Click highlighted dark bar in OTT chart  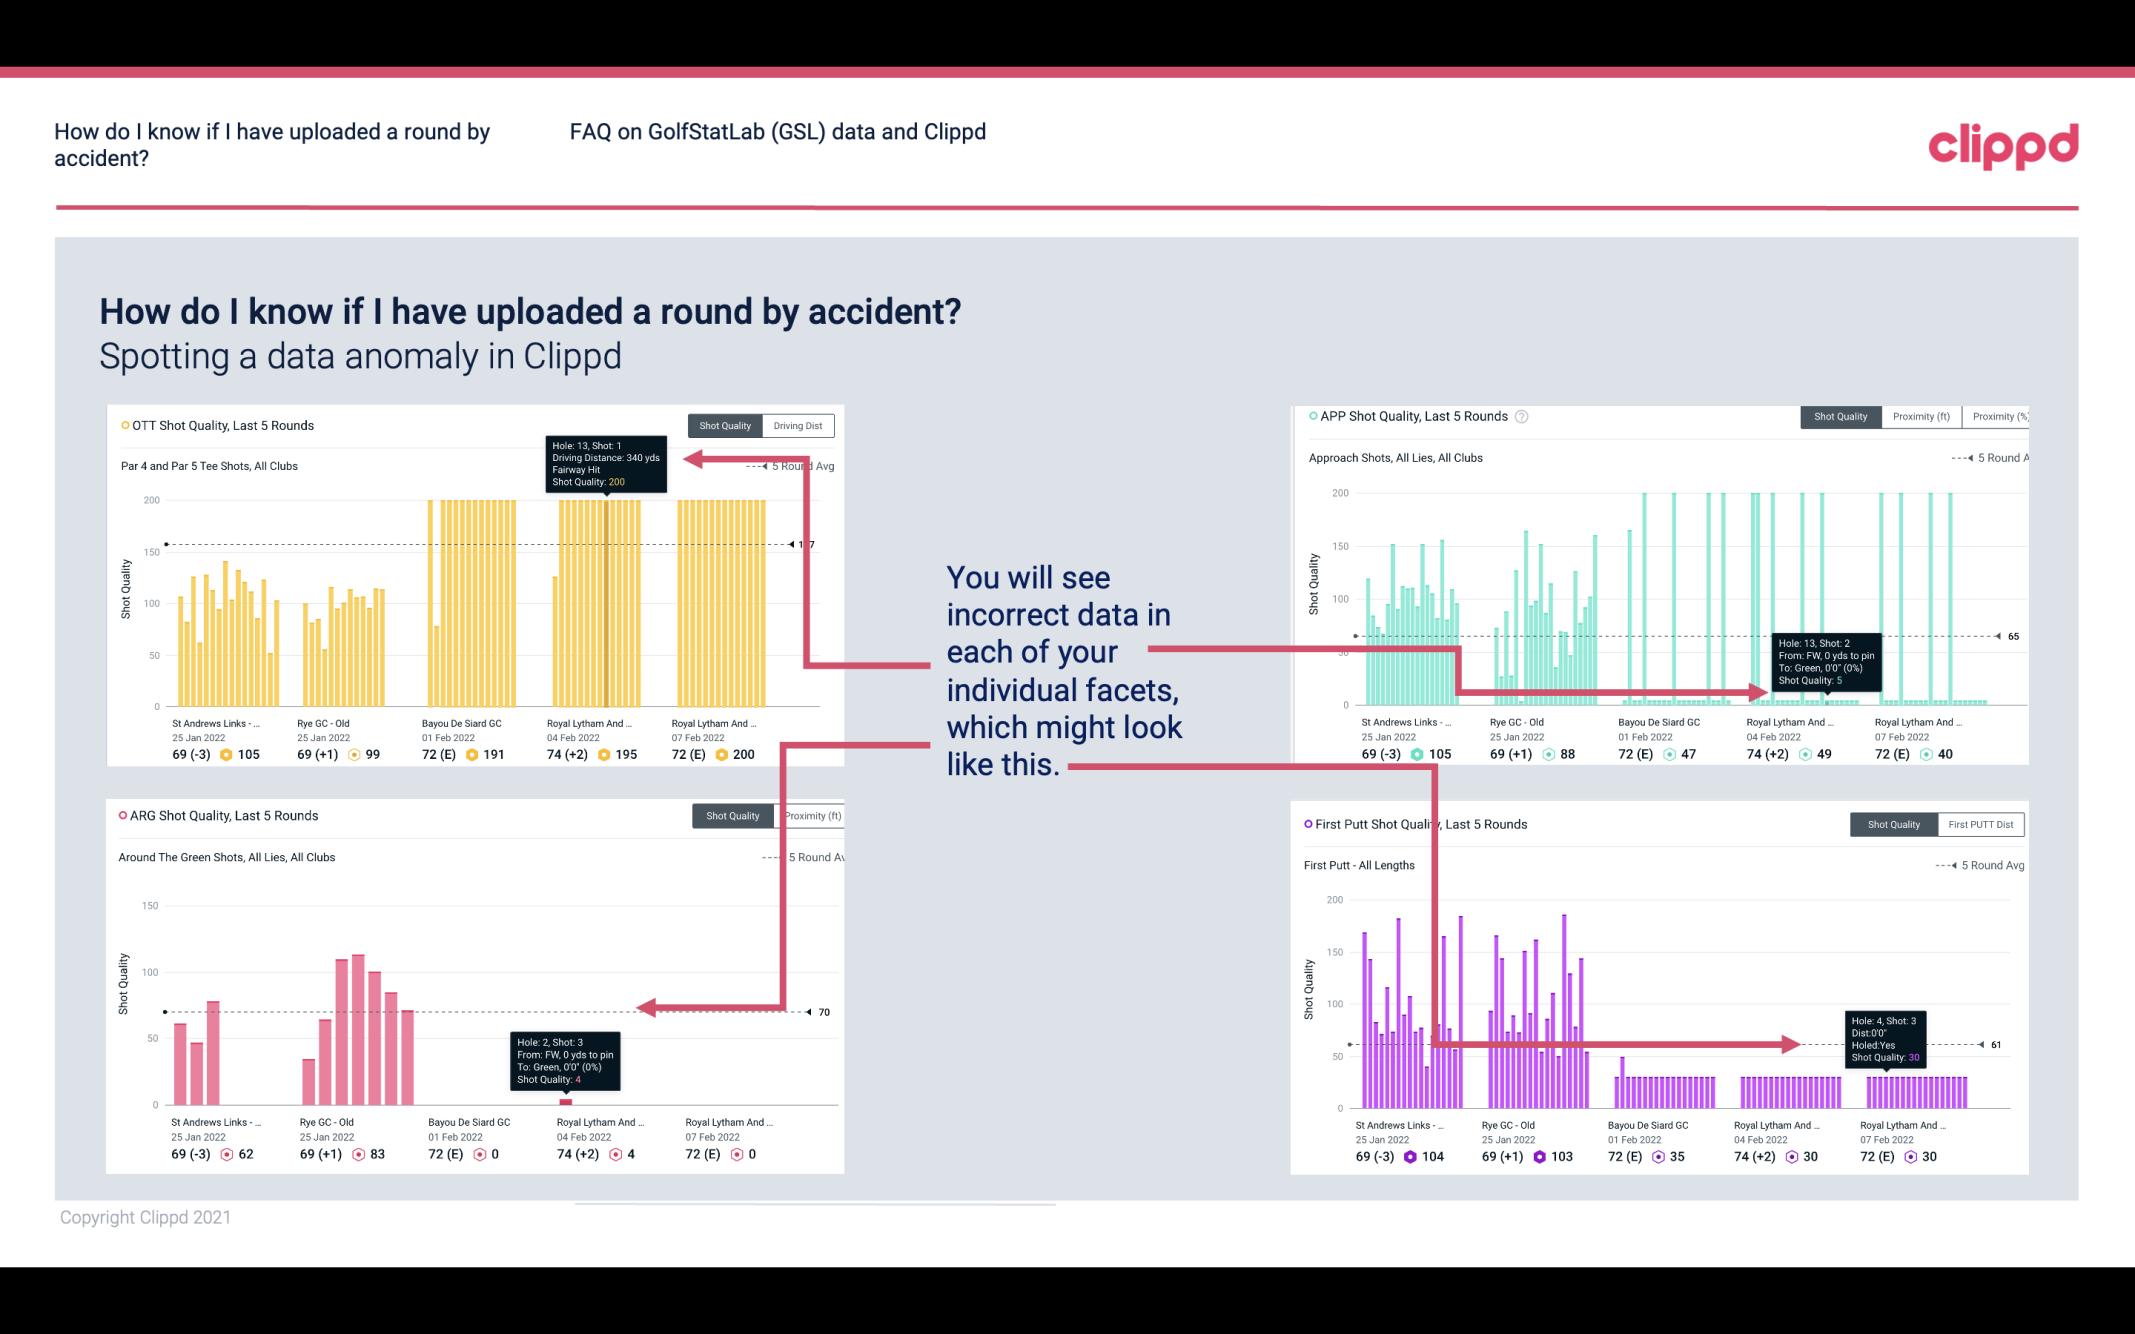tap(605, 603)
